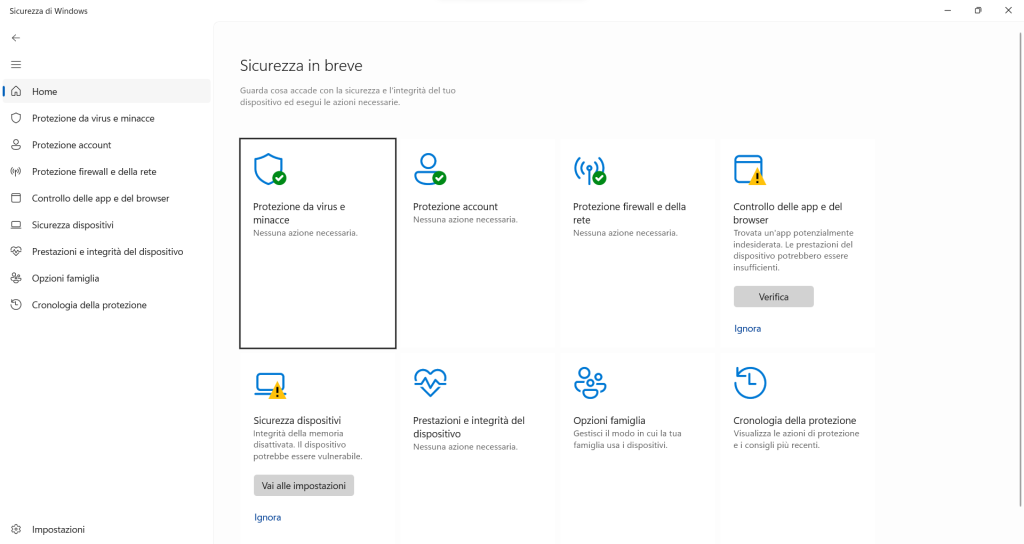Click the laptop icon beside Sicurezza dispositivi

[16, 225]
